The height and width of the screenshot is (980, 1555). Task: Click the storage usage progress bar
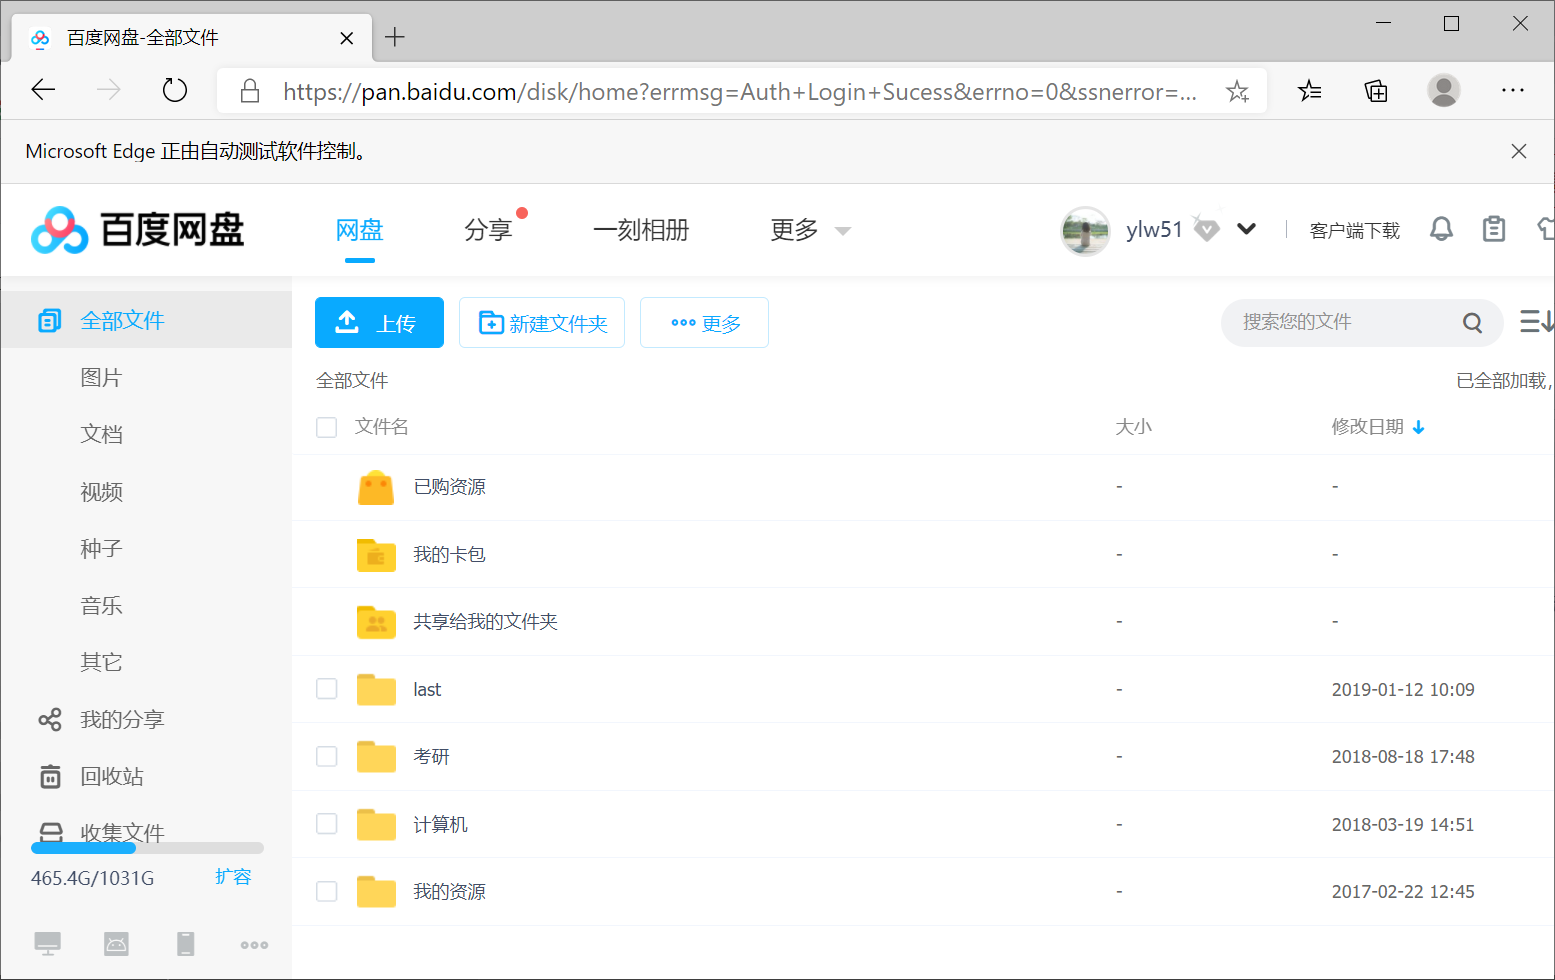click(147, 848)
